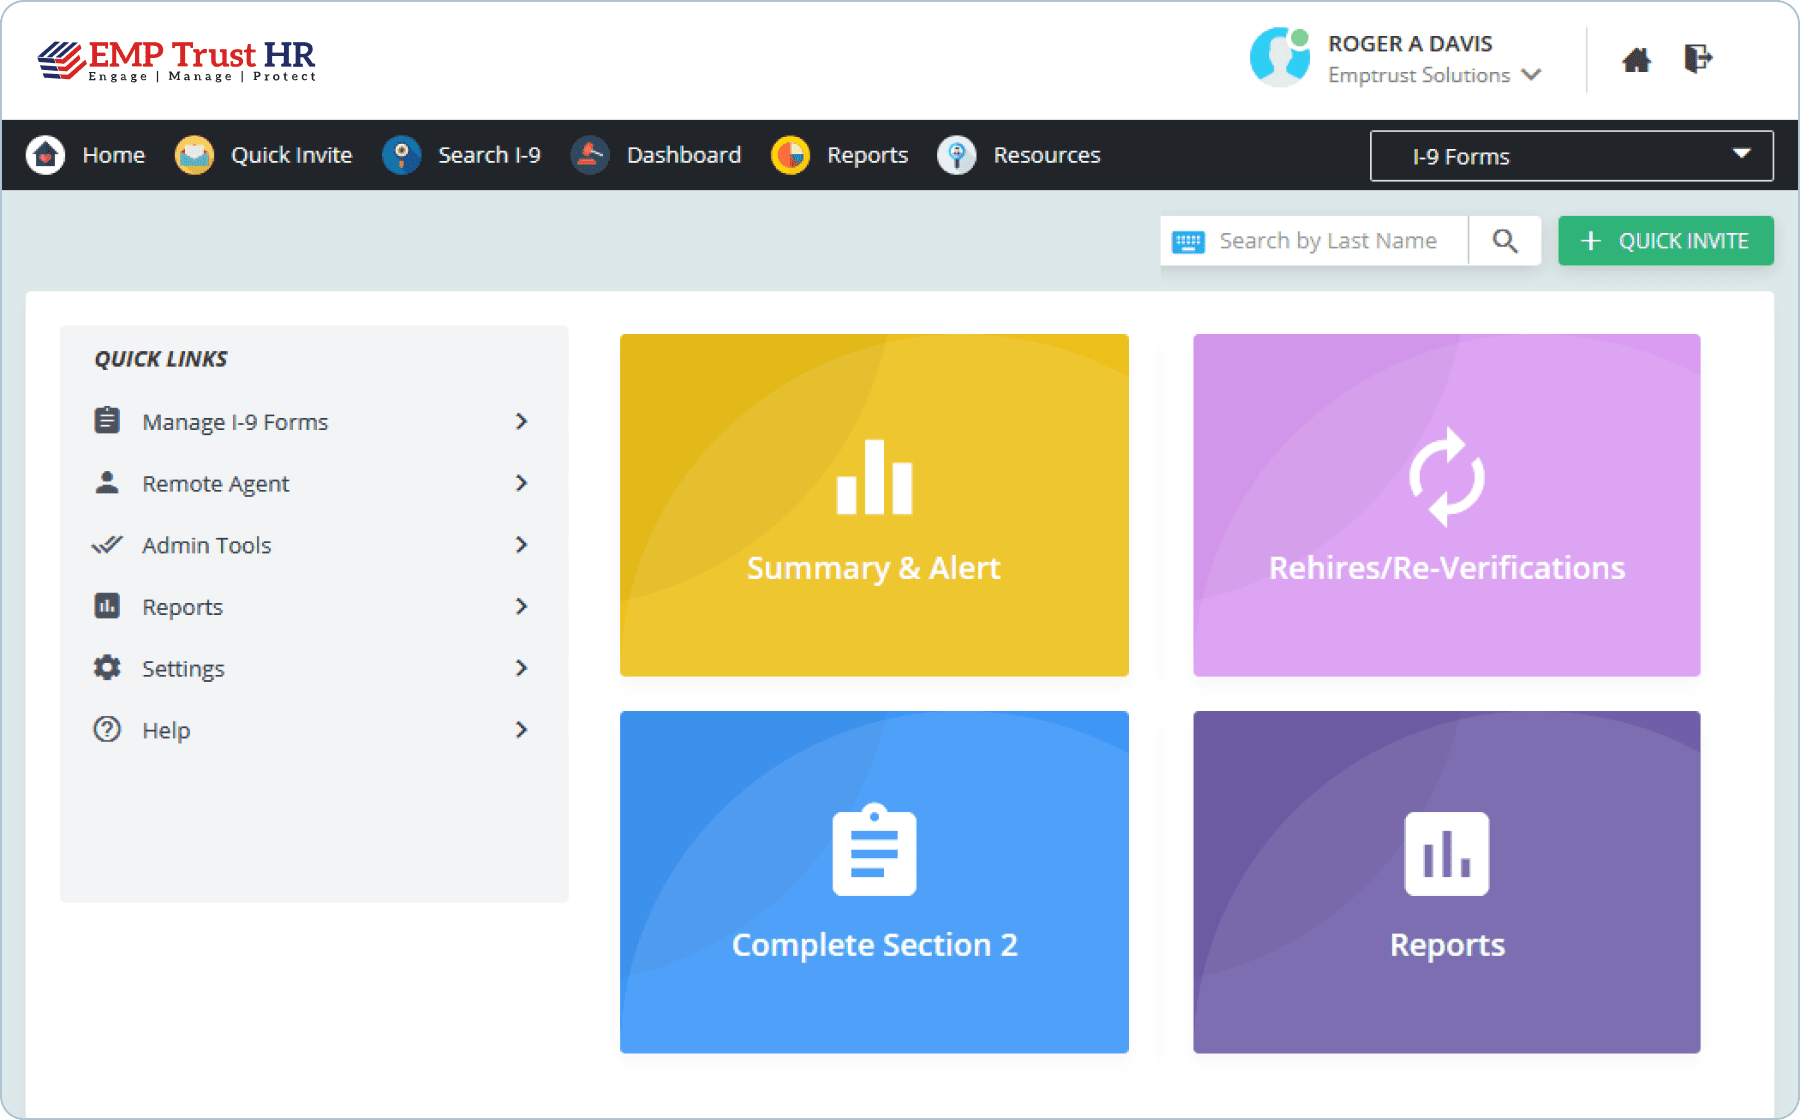1800x1120 pixels.
Task: Click the Reports chart icon in Quick Links
Action: point(107,606)
